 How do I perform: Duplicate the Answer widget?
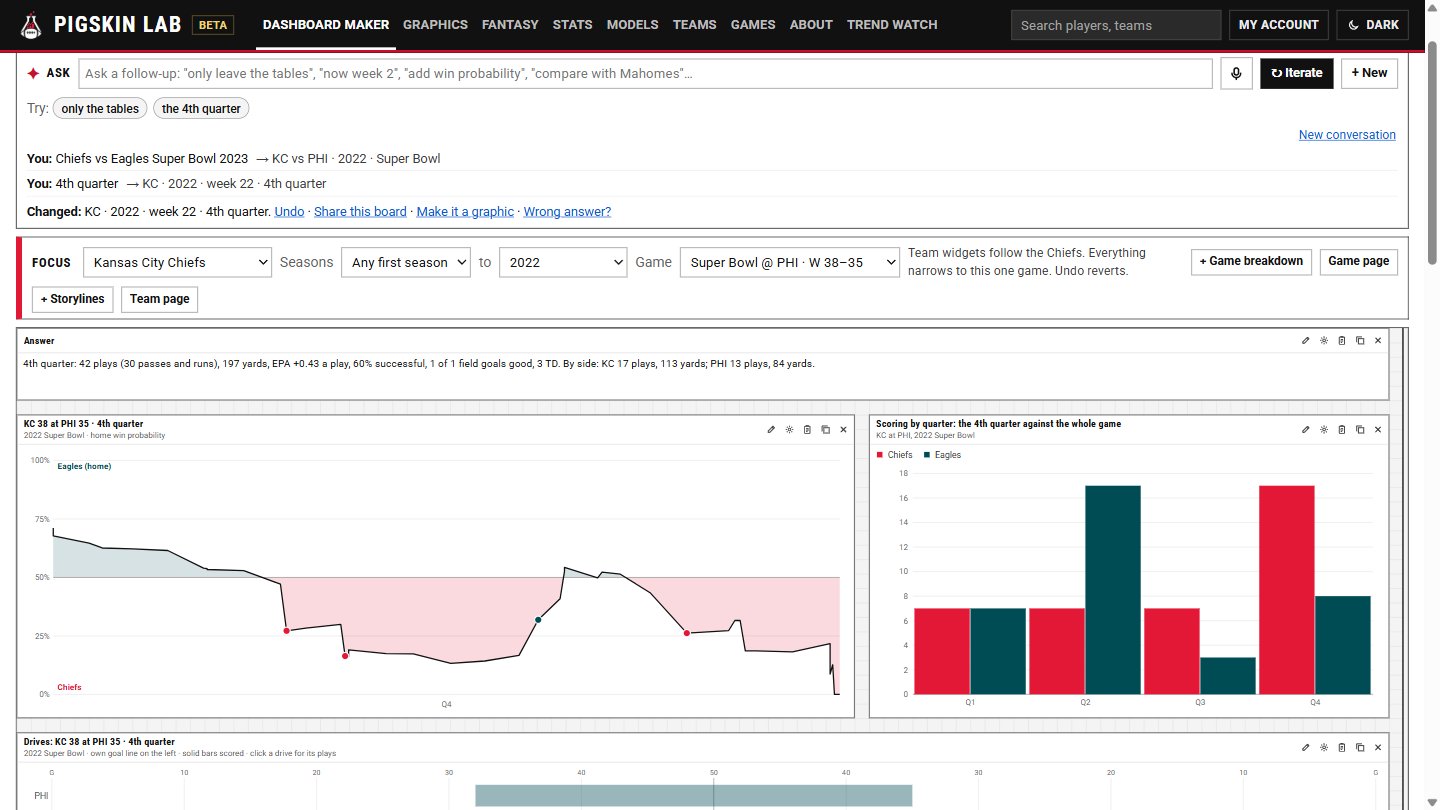1360,341
